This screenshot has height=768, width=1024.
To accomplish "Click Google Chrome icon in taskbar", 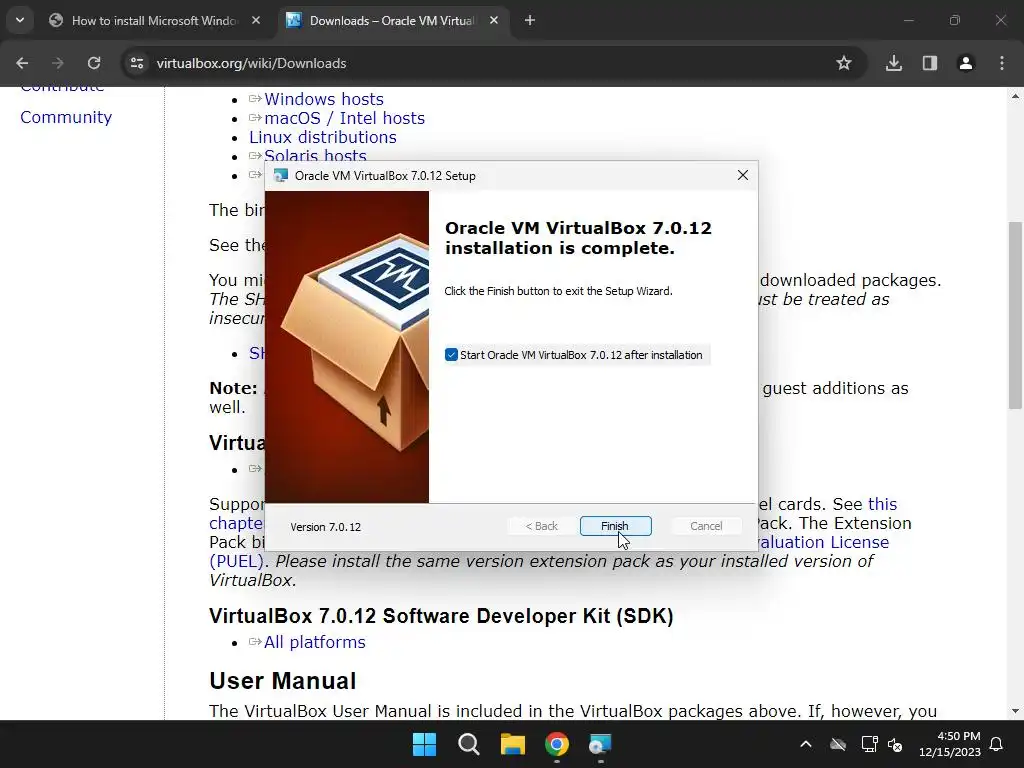I will coord(557,744).
